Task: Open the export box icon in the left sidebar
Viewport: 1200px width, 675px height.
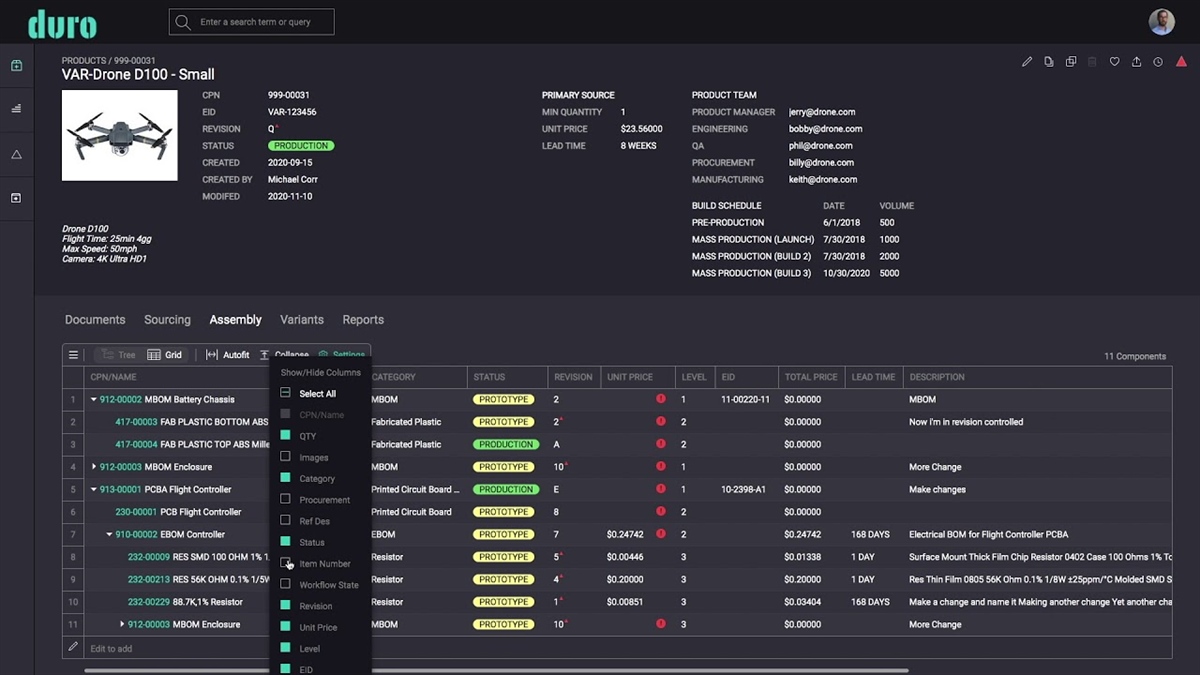Action: click(16, 198)
